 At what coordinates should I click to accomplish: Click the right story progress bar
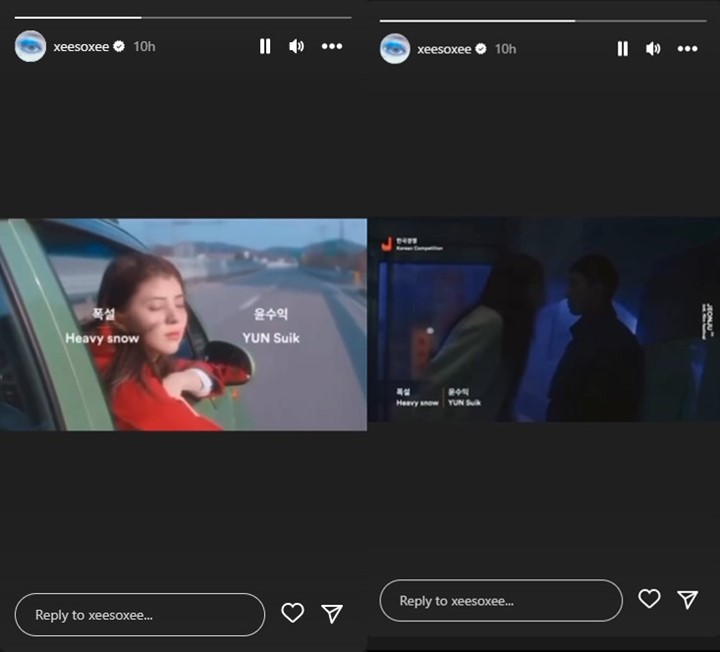pos(543,21)
